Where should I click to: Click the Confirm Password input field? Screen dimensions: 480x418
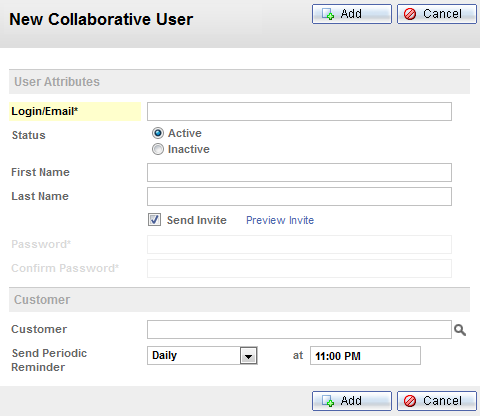tap(299, 268)
